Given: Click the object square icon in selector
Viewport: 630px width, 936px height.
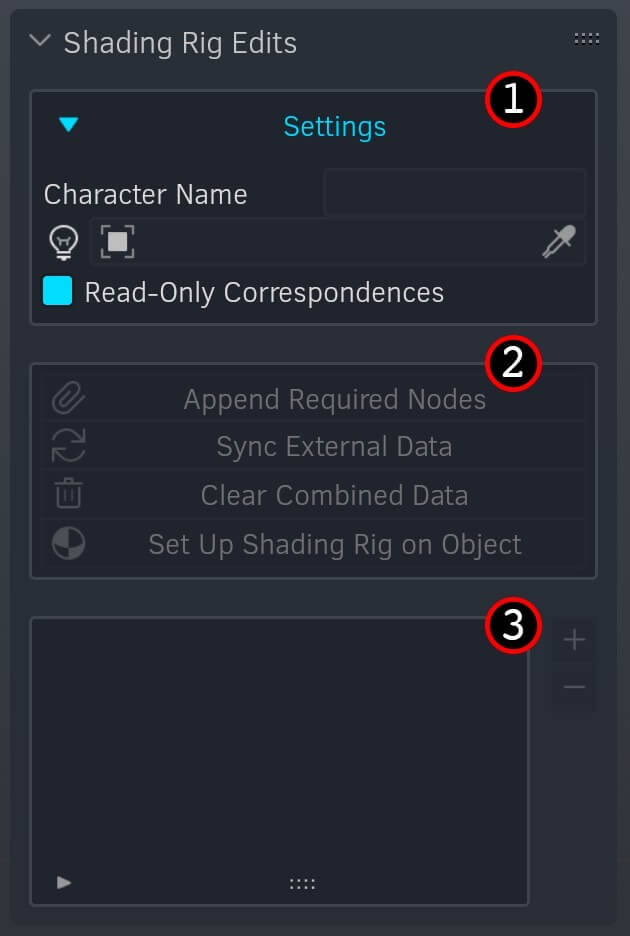Looking at the screenshot, I should pos(117,242).
